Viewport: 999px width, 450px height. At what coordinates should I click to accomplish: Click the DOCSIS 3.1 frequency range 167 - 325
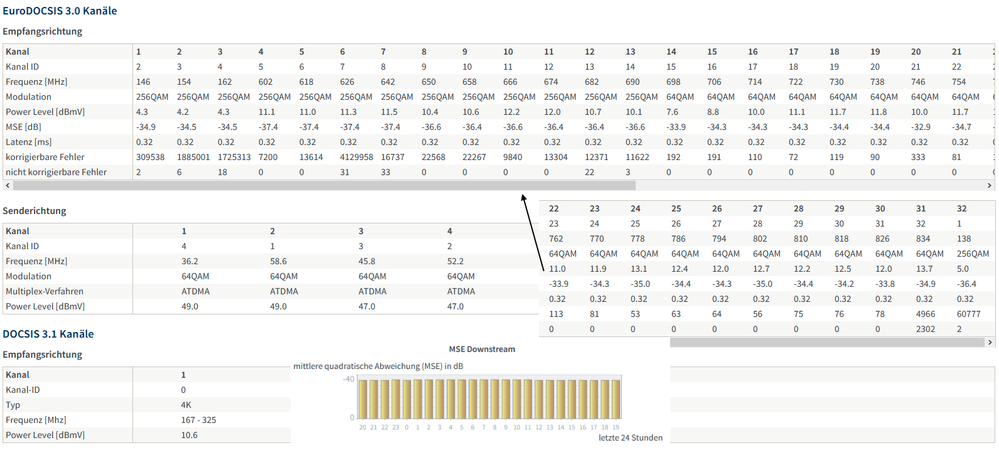coord(201,420)
